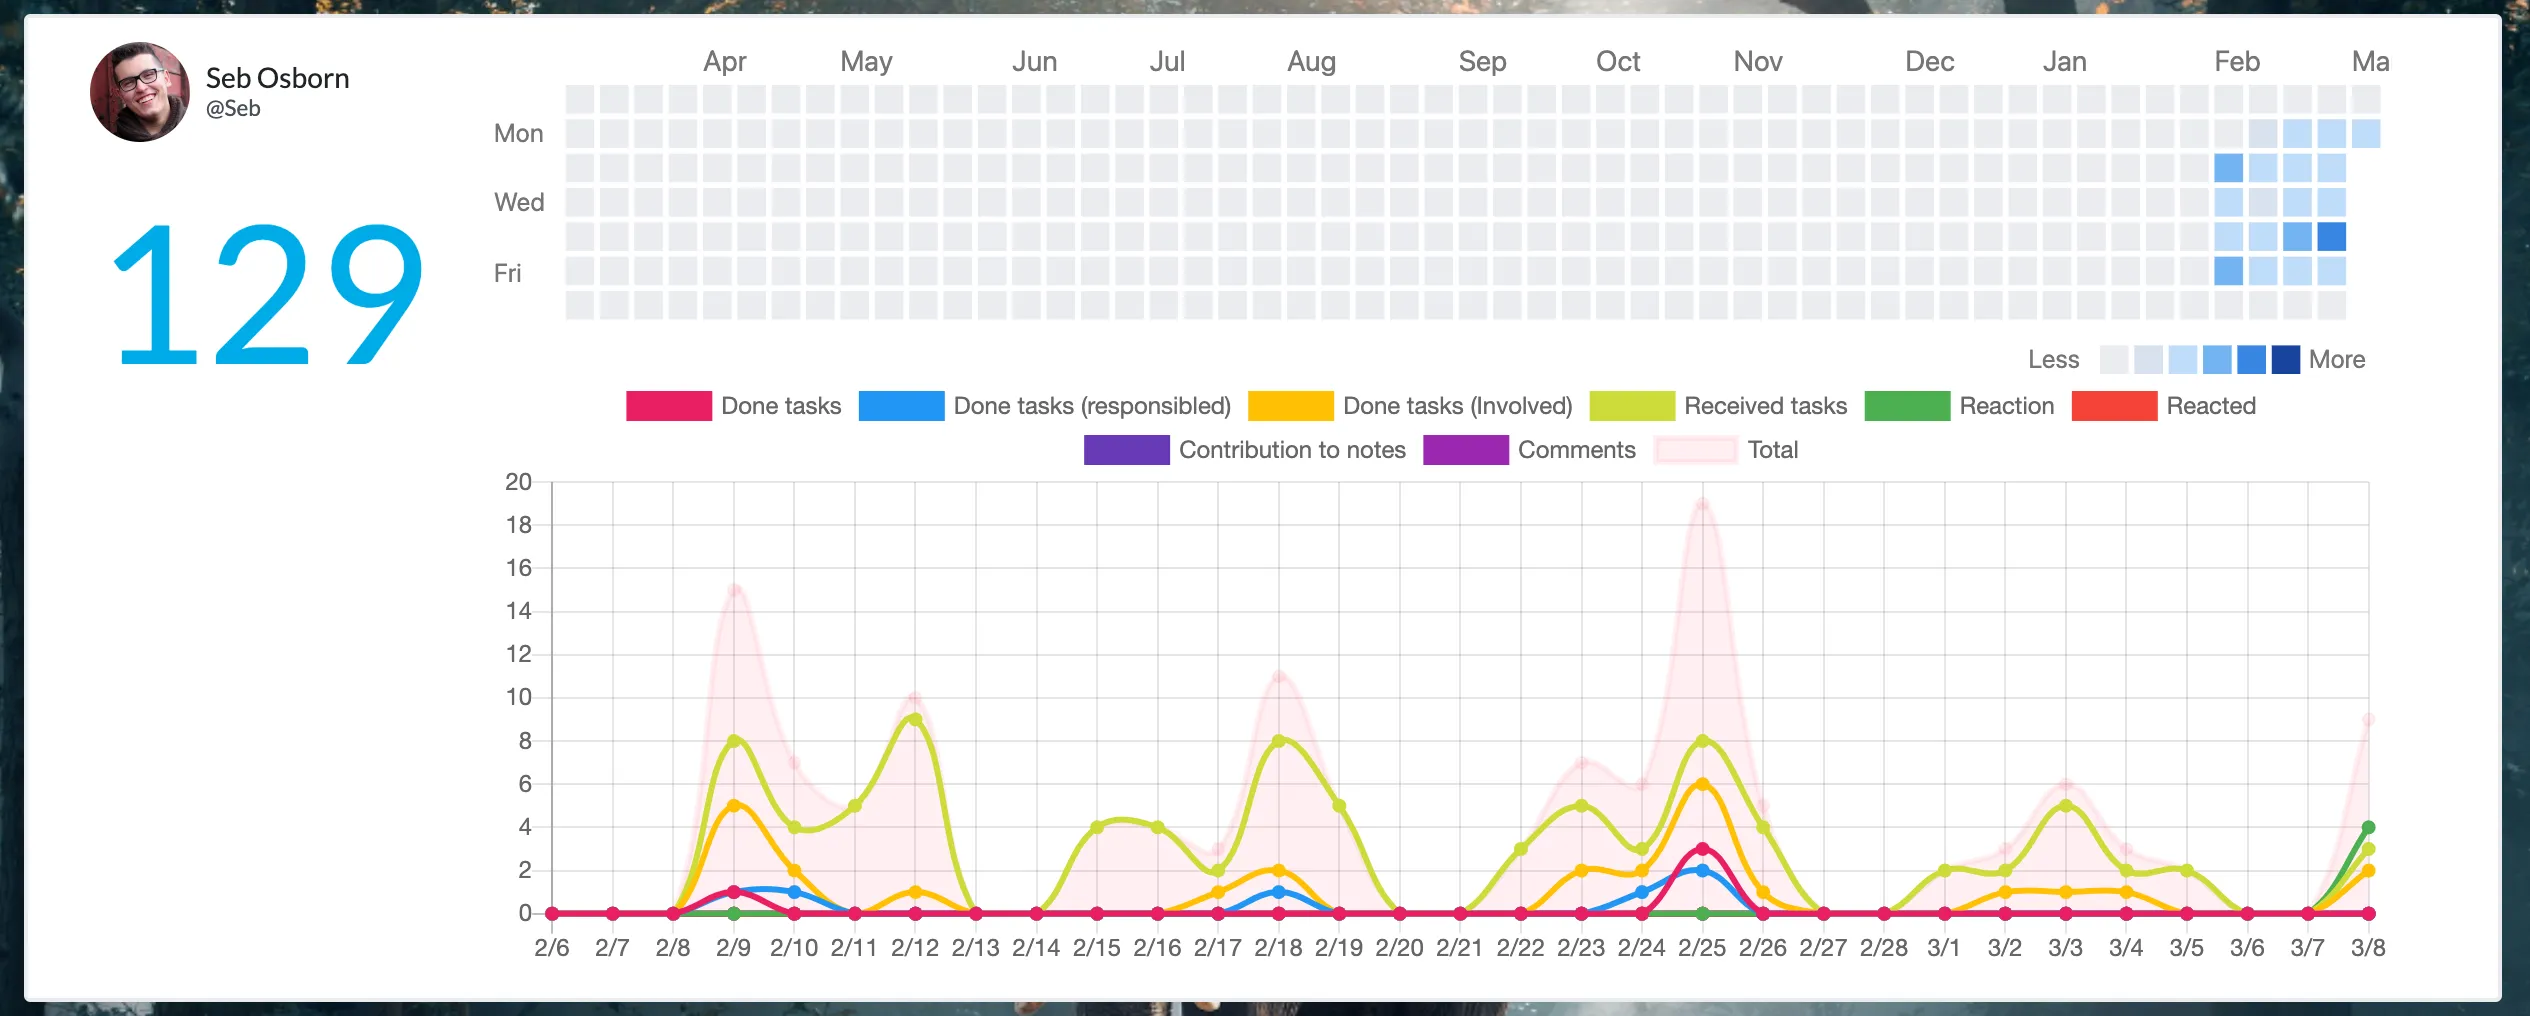Viewport: 2530px width, 1016px height.
Task: Toggle the Received tasks legend item
Action: [x=1719, y=406]
